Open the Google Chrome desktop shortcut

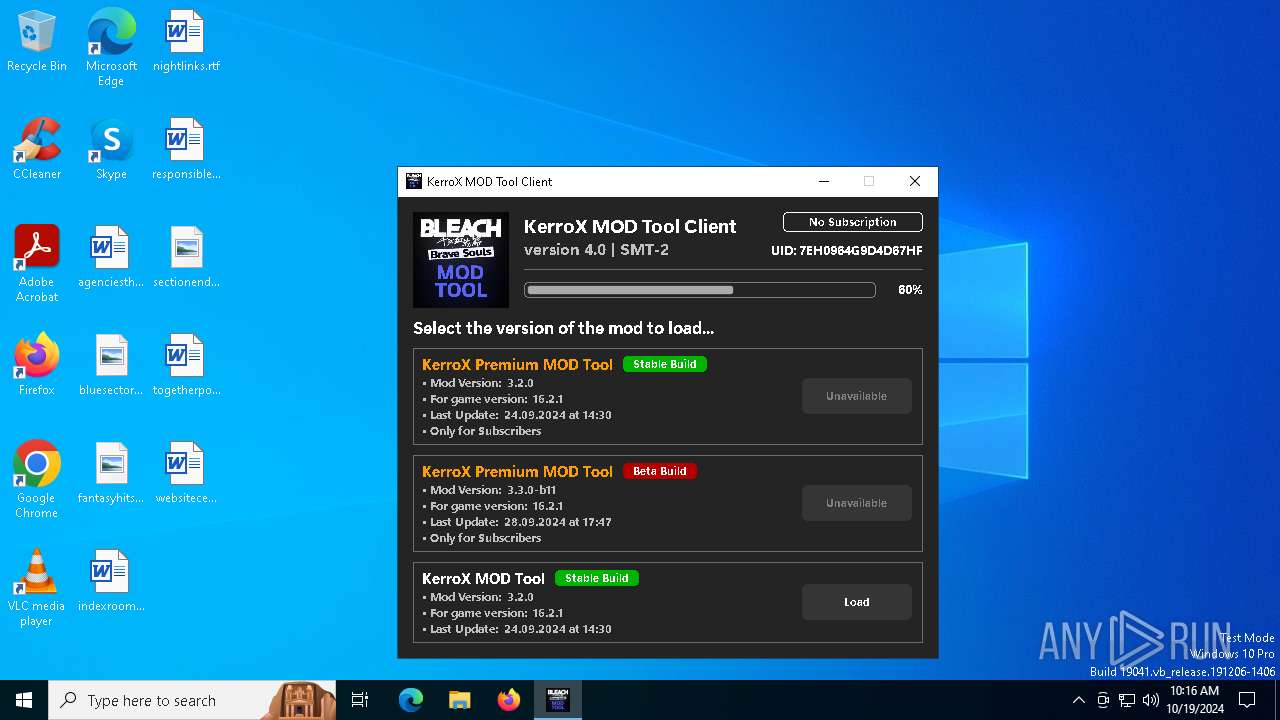[x=37, y=480]
